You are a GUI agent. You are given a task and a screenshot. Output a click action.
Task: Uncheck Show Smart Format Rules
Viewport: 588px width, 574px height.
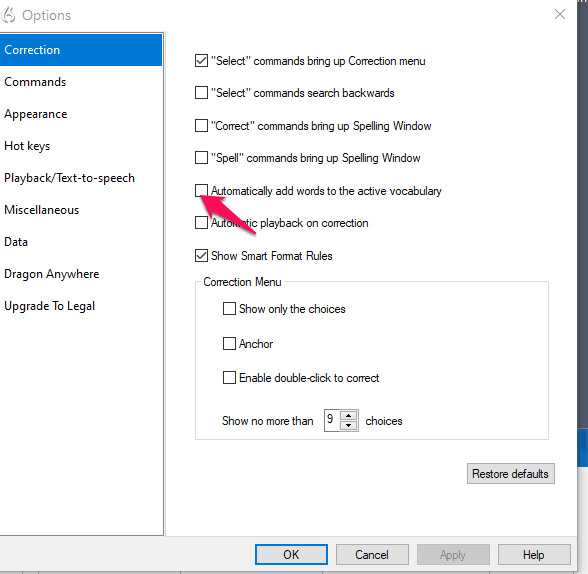coord(201,256)
